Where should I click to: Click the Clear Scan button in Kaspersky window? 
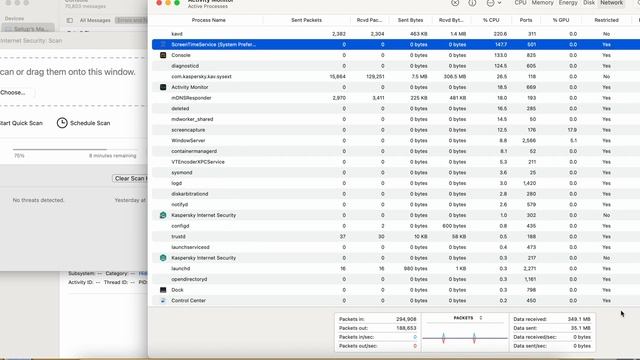click(x=130, y=178)
